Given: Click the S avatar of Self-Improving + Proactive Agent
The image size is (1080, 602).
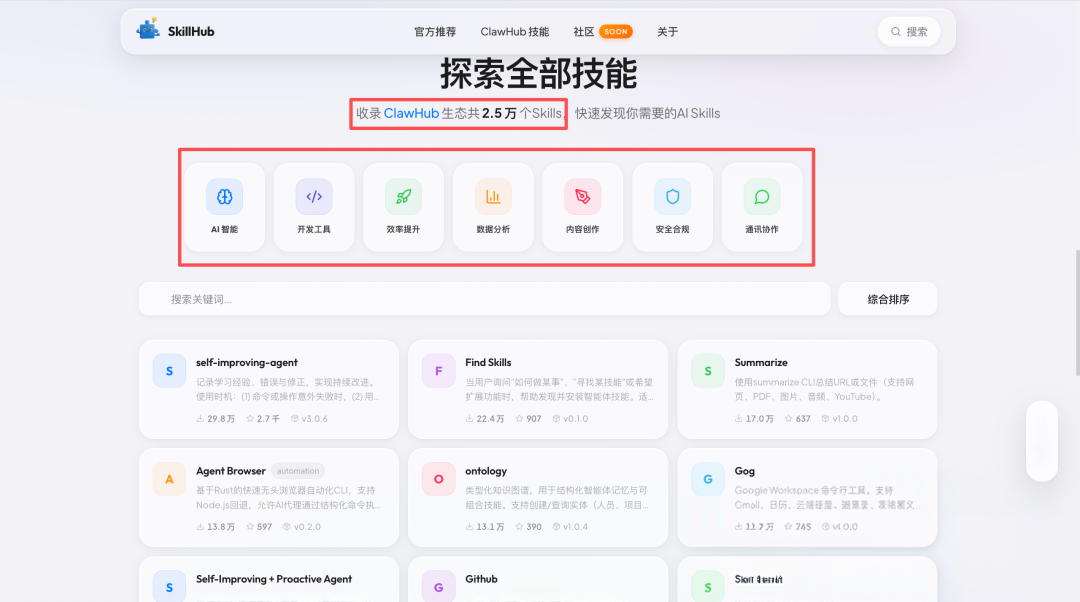Looking at the screenshot, I should pyautogui.click(x=169, y=586).
